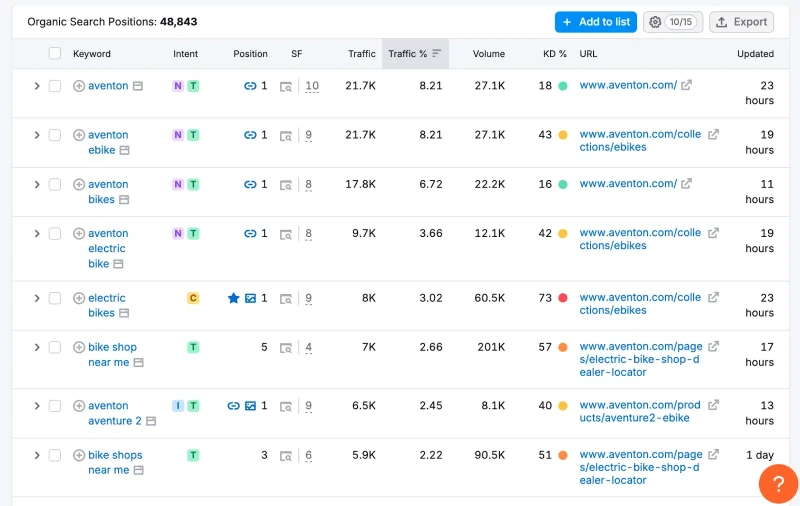The height and width of the screenshot is (506, 800).
Task: Expand the aventon keyword row
Action: pyautogui.click(x=37, y=86)
